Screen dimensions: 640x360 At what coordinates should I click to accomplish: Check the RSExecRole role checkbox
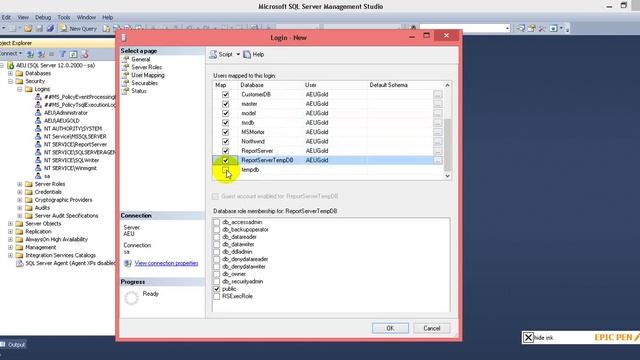(216, 296)
